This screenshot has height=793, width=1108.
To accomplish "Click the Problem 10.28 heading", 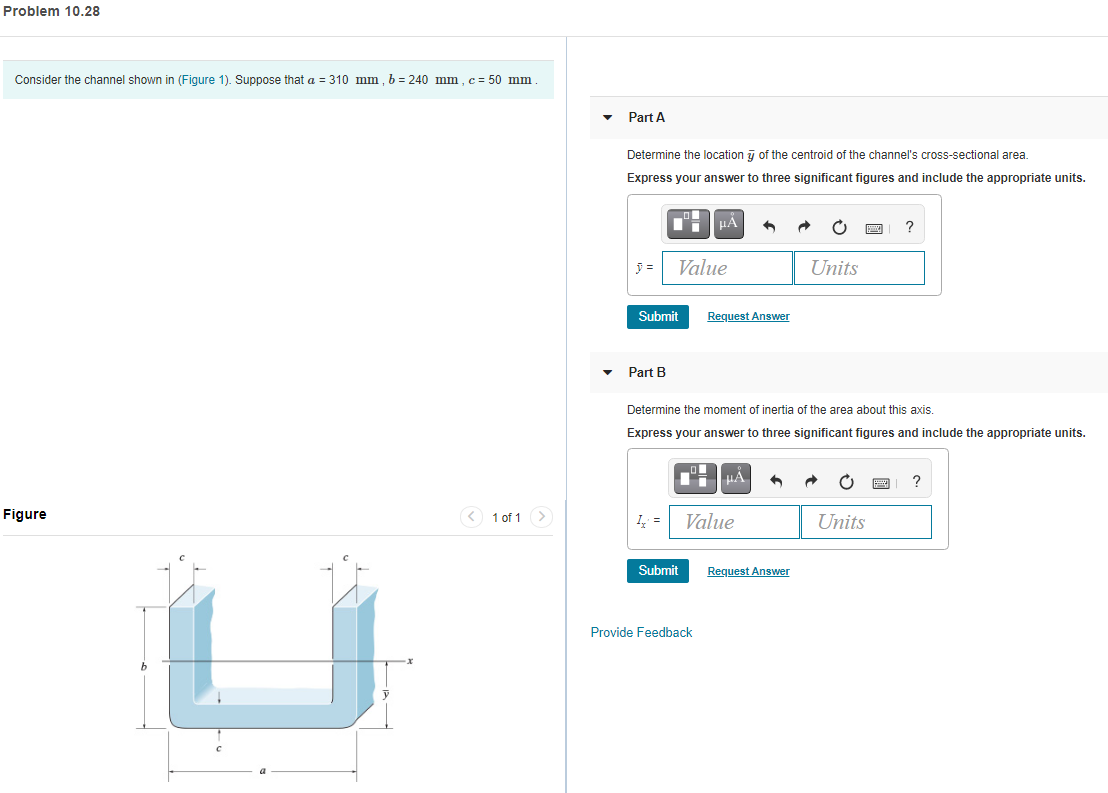I will coord(52,11).
